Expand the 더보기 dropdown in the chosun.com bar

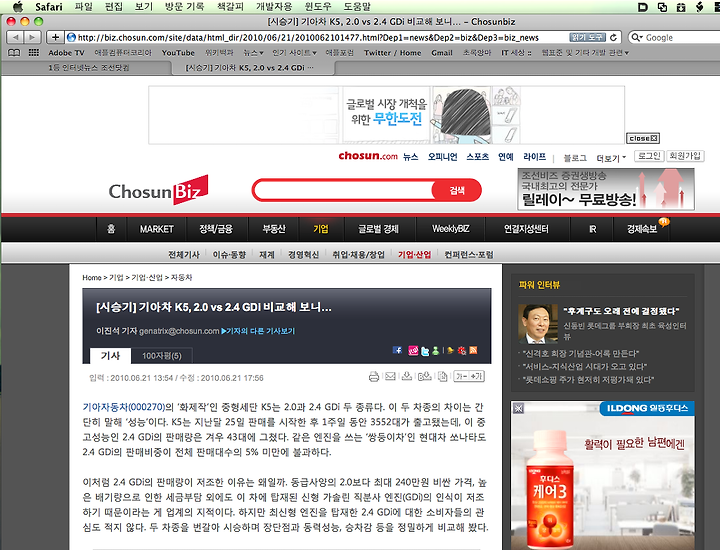tap(611, 158)
